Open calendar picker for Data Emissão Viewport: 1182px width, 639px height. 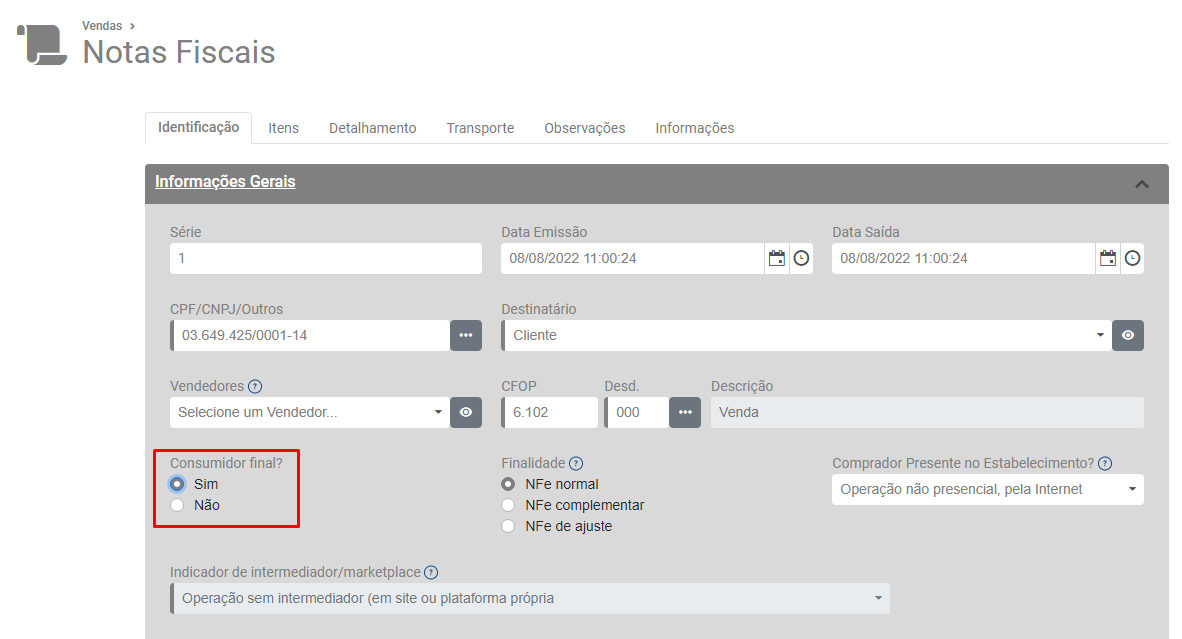pyautogui.click(x=776, y=258)
